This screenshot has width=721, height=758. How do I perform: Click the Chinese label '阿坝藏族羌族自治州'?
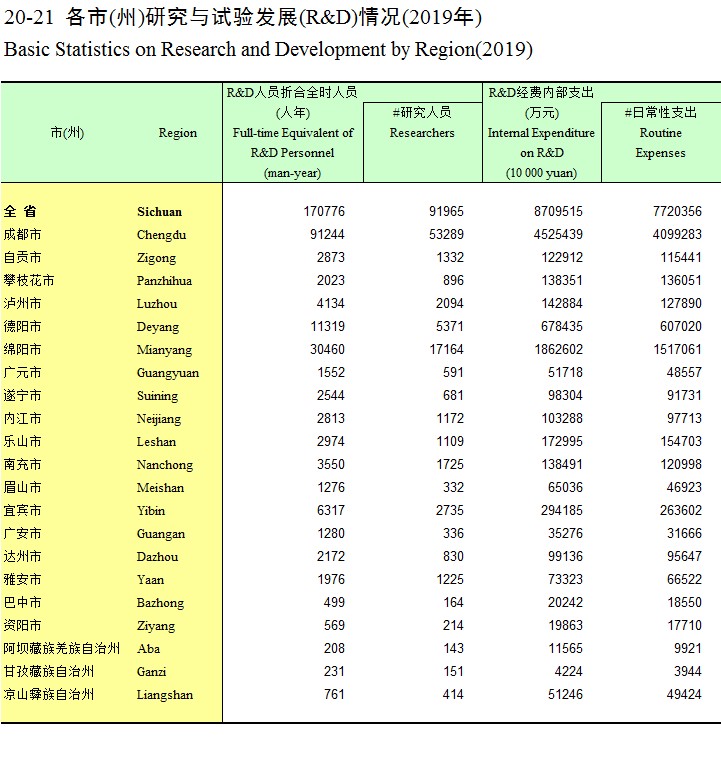click(61, 649)
